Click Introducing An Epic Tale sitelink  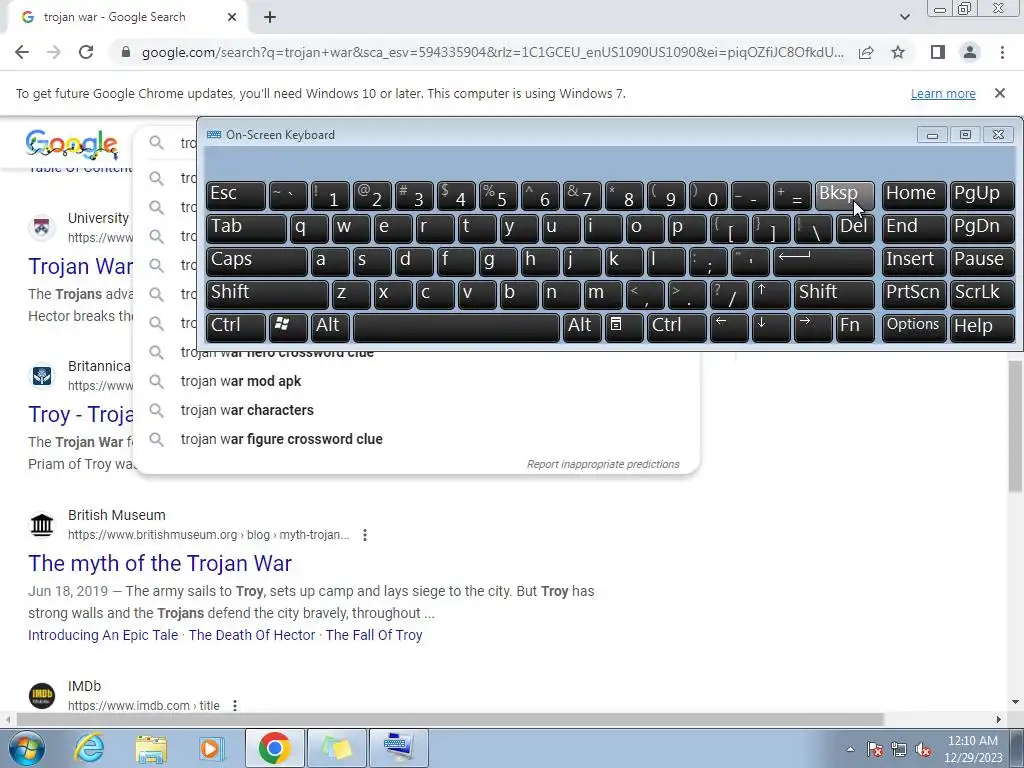point(103,635)
